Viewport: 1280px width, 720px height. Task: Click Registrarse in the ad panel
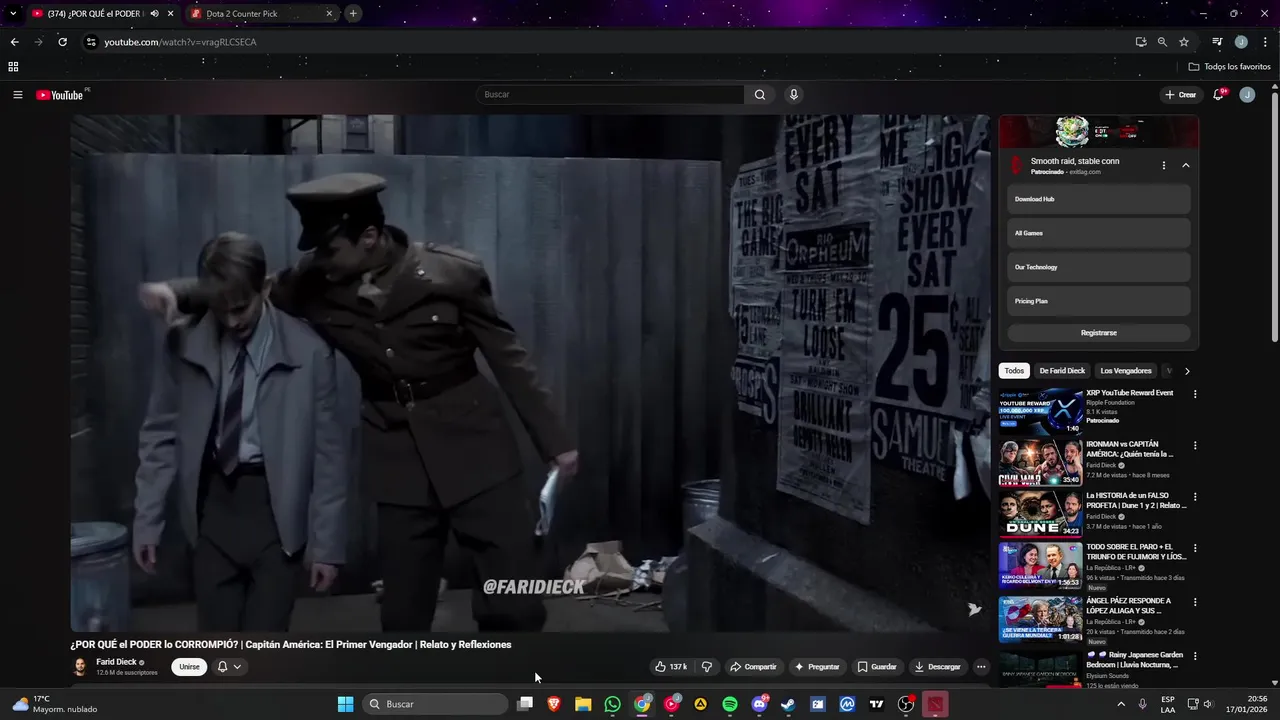coord(1099,333)
